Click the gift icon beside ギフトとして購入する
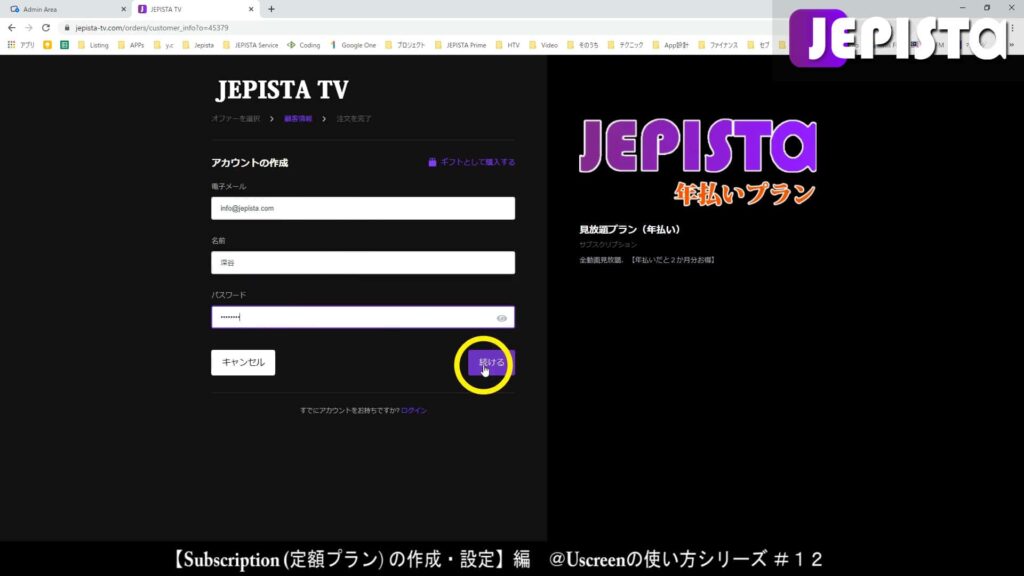The width and height of the screenshot is (1024, 576). pos(432,162)
